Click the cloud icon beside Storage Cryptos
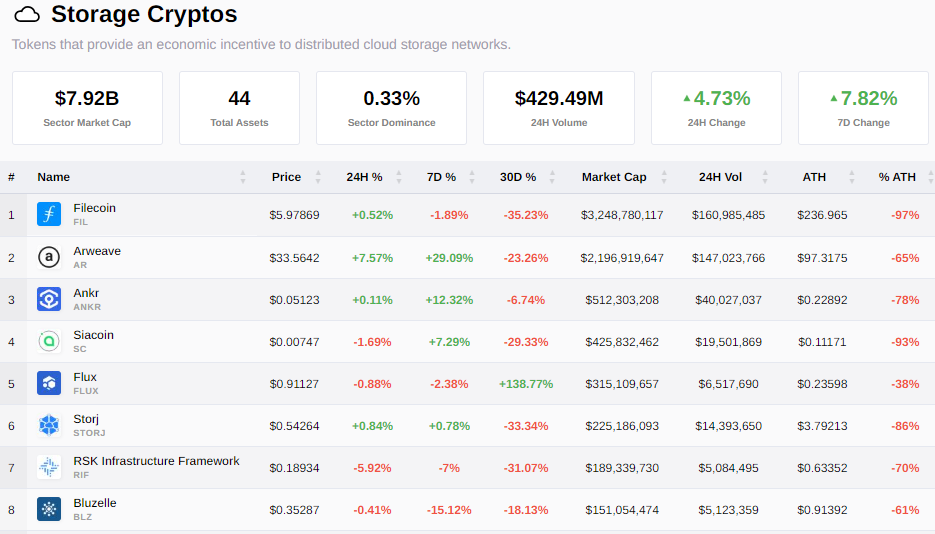The width and height of the screenshot is (935, 534). 27,14
